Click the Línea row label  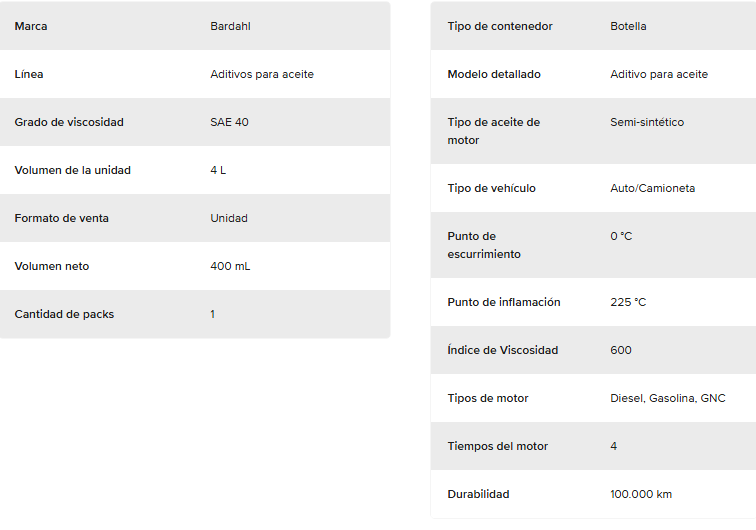point(29,74)
